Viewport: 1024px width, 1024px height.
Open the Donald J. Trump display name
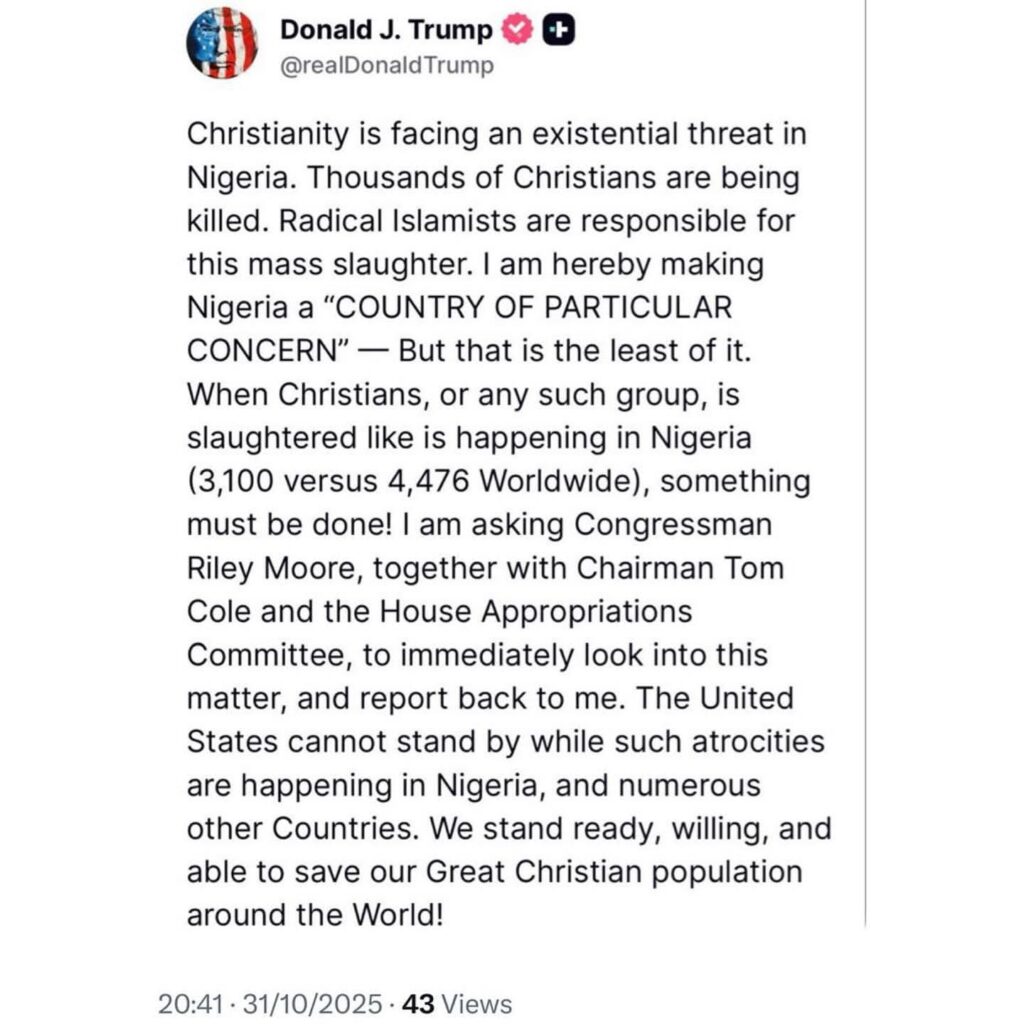click(386, 31)
